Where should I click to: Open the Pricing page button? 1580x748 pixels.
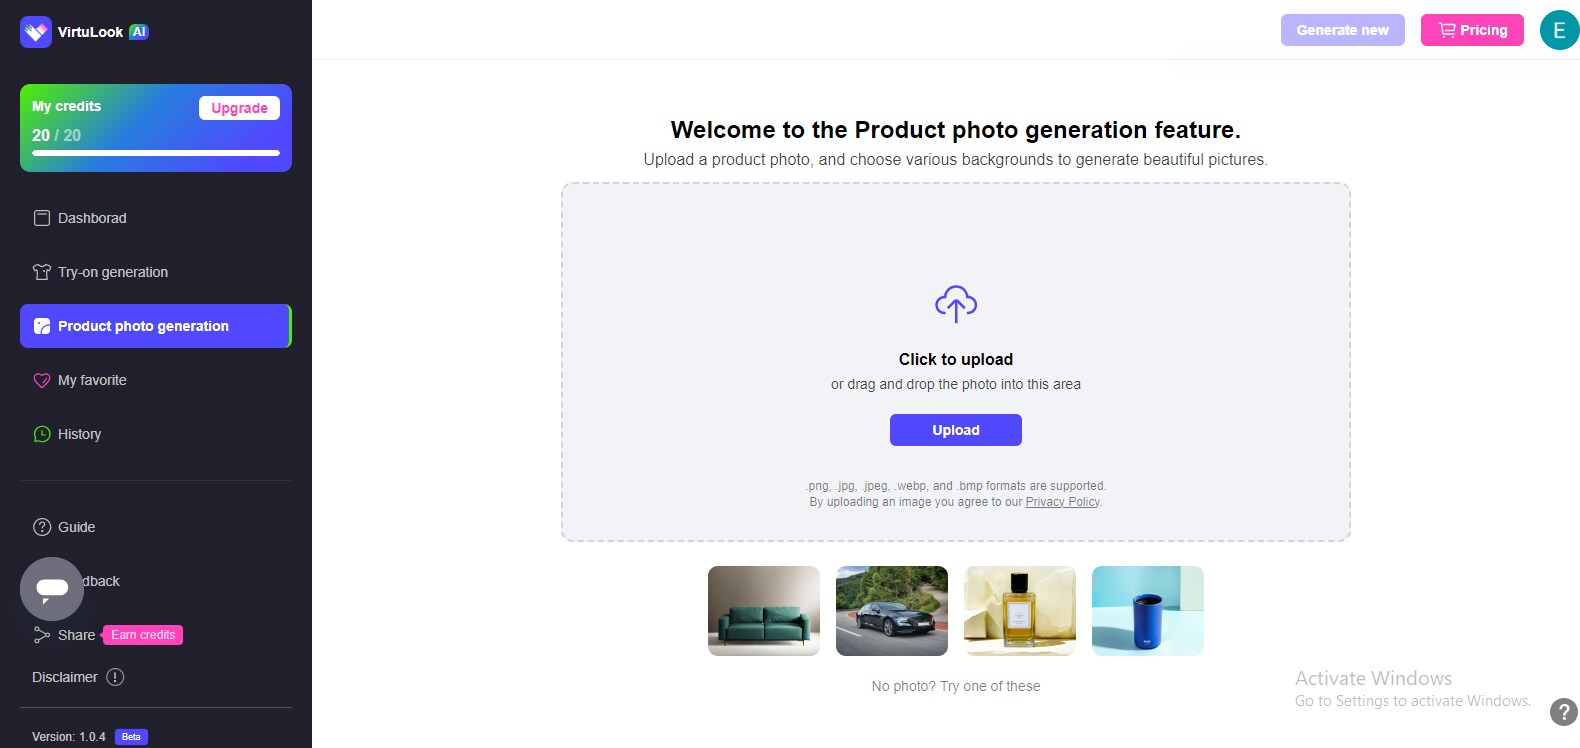(1471, 30)
